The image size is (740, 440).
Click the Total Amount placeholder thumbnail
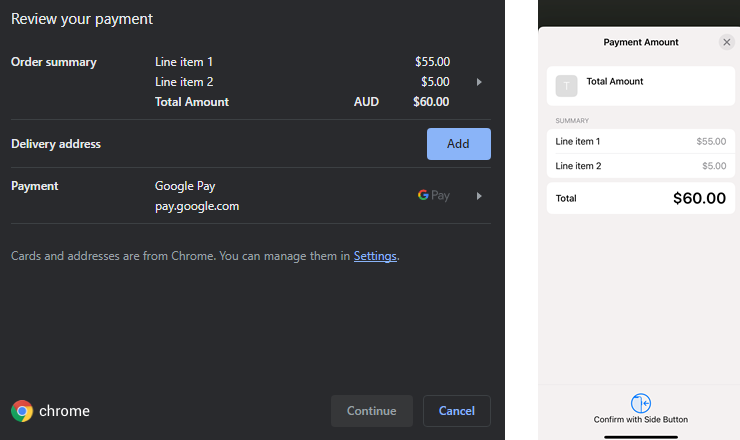coord(567,86)
